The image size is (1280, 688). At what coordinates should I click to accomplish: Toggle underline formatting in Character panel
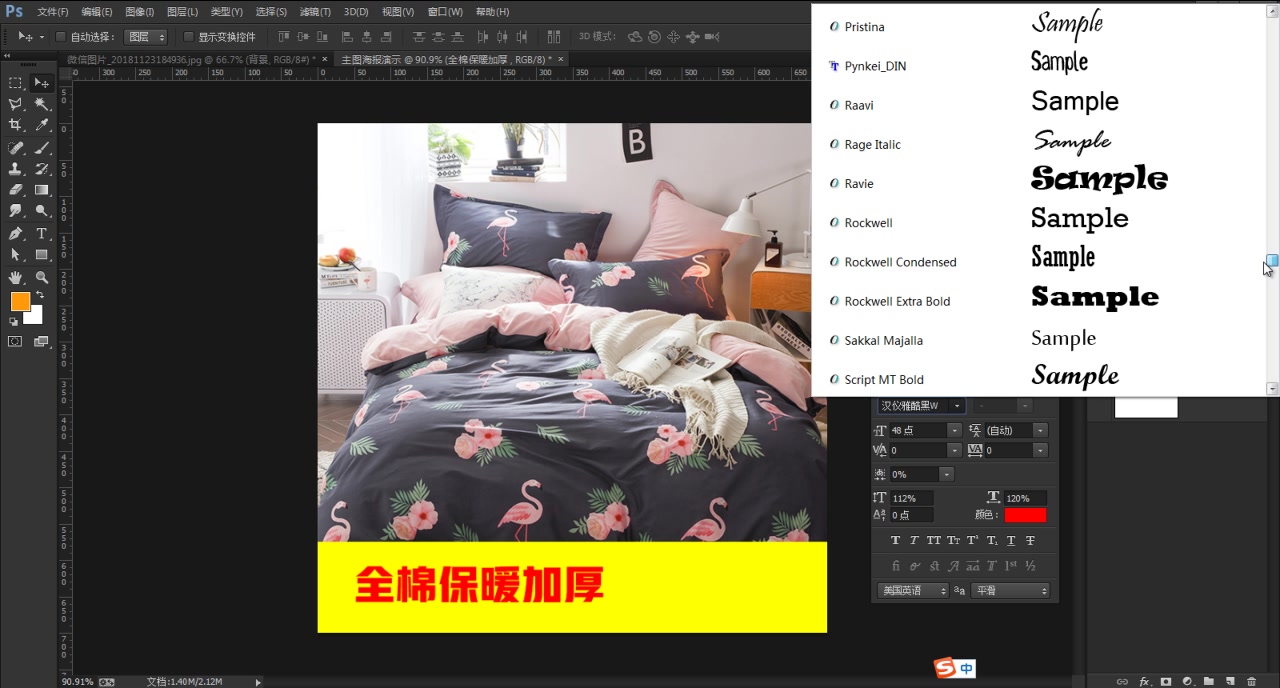tap(1011, 540)
